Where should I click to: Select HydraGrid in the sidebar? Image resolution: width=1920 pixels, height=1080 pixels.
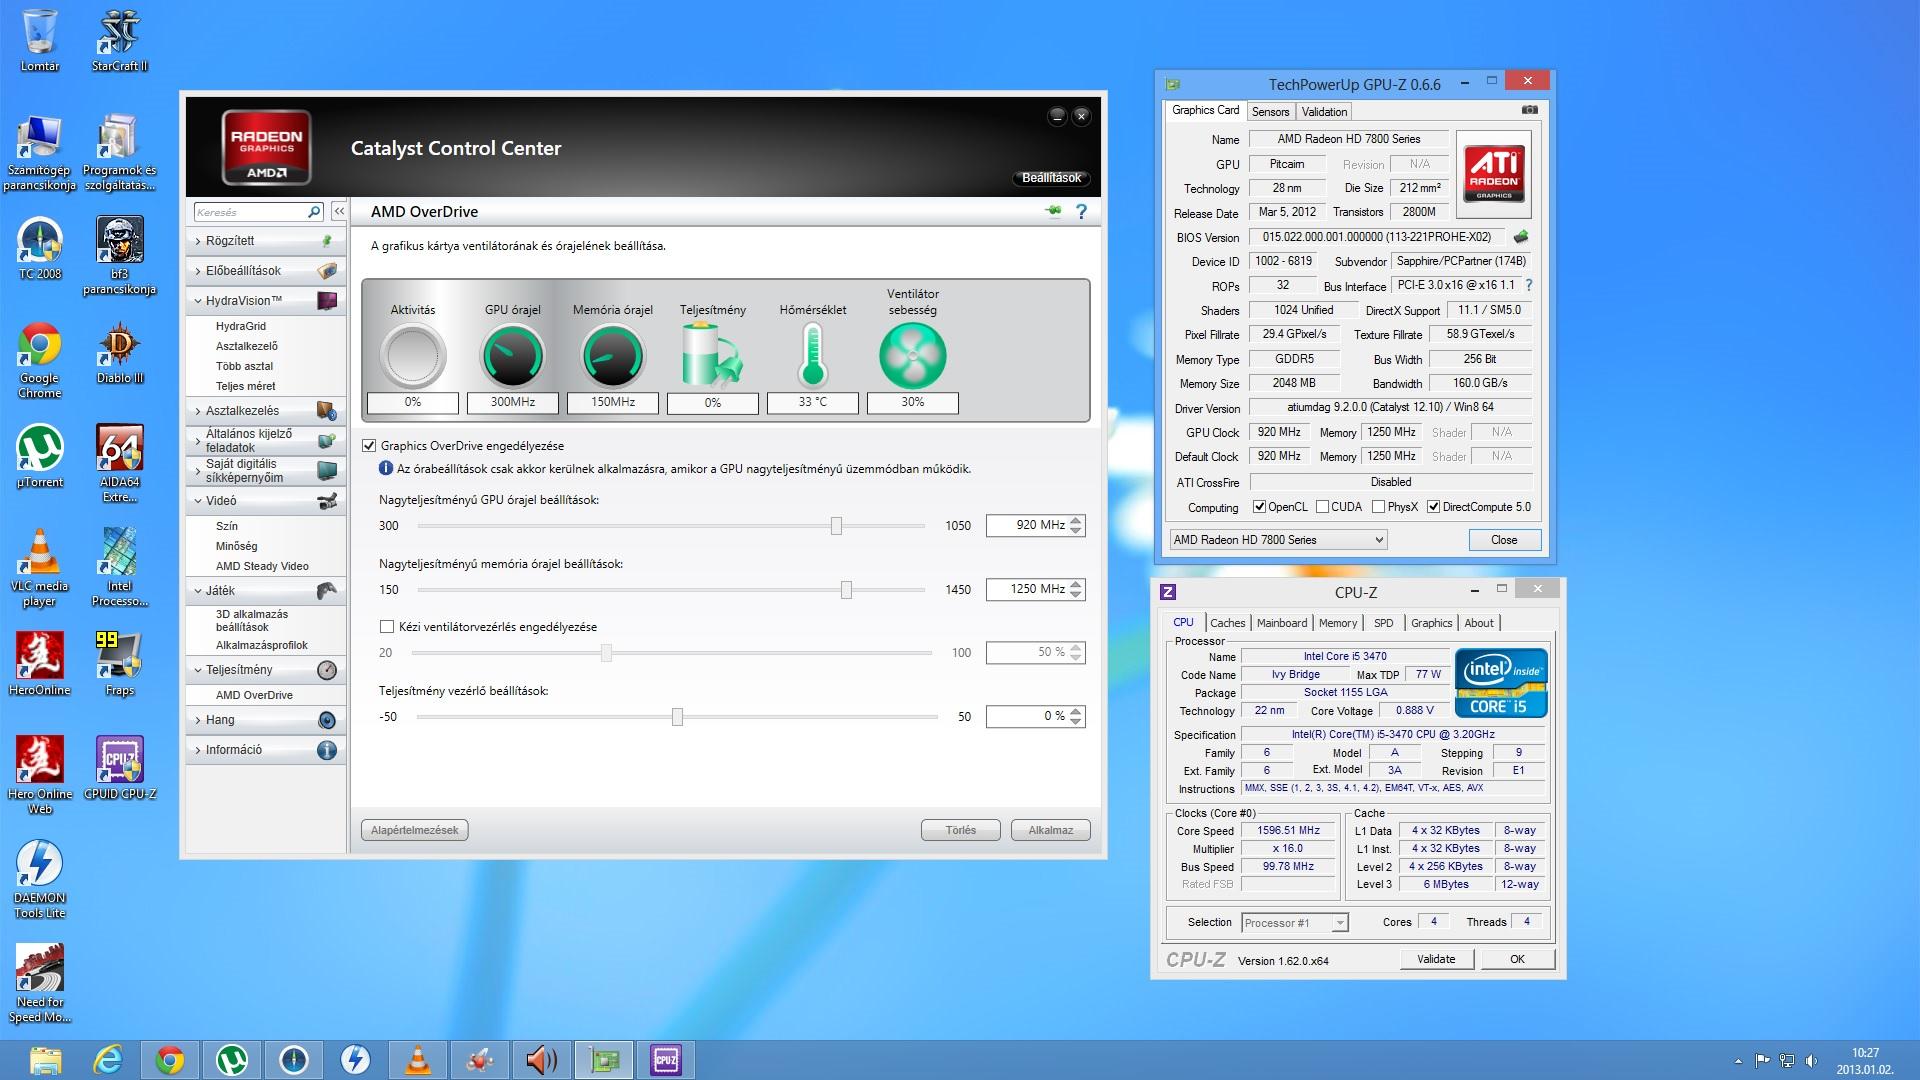(241, 326)
